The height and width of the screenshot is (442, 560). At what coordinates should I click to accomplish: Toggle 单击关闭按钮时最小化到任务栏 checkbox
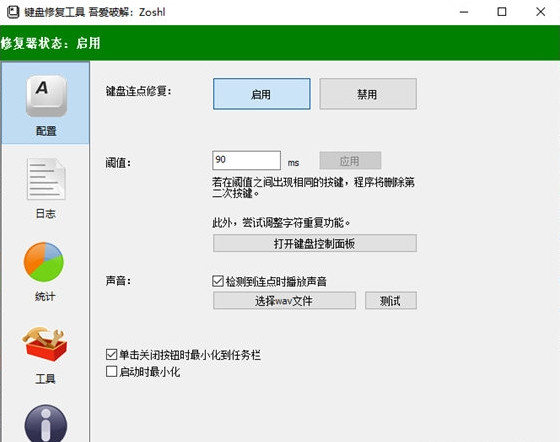[x=111, y=355]
